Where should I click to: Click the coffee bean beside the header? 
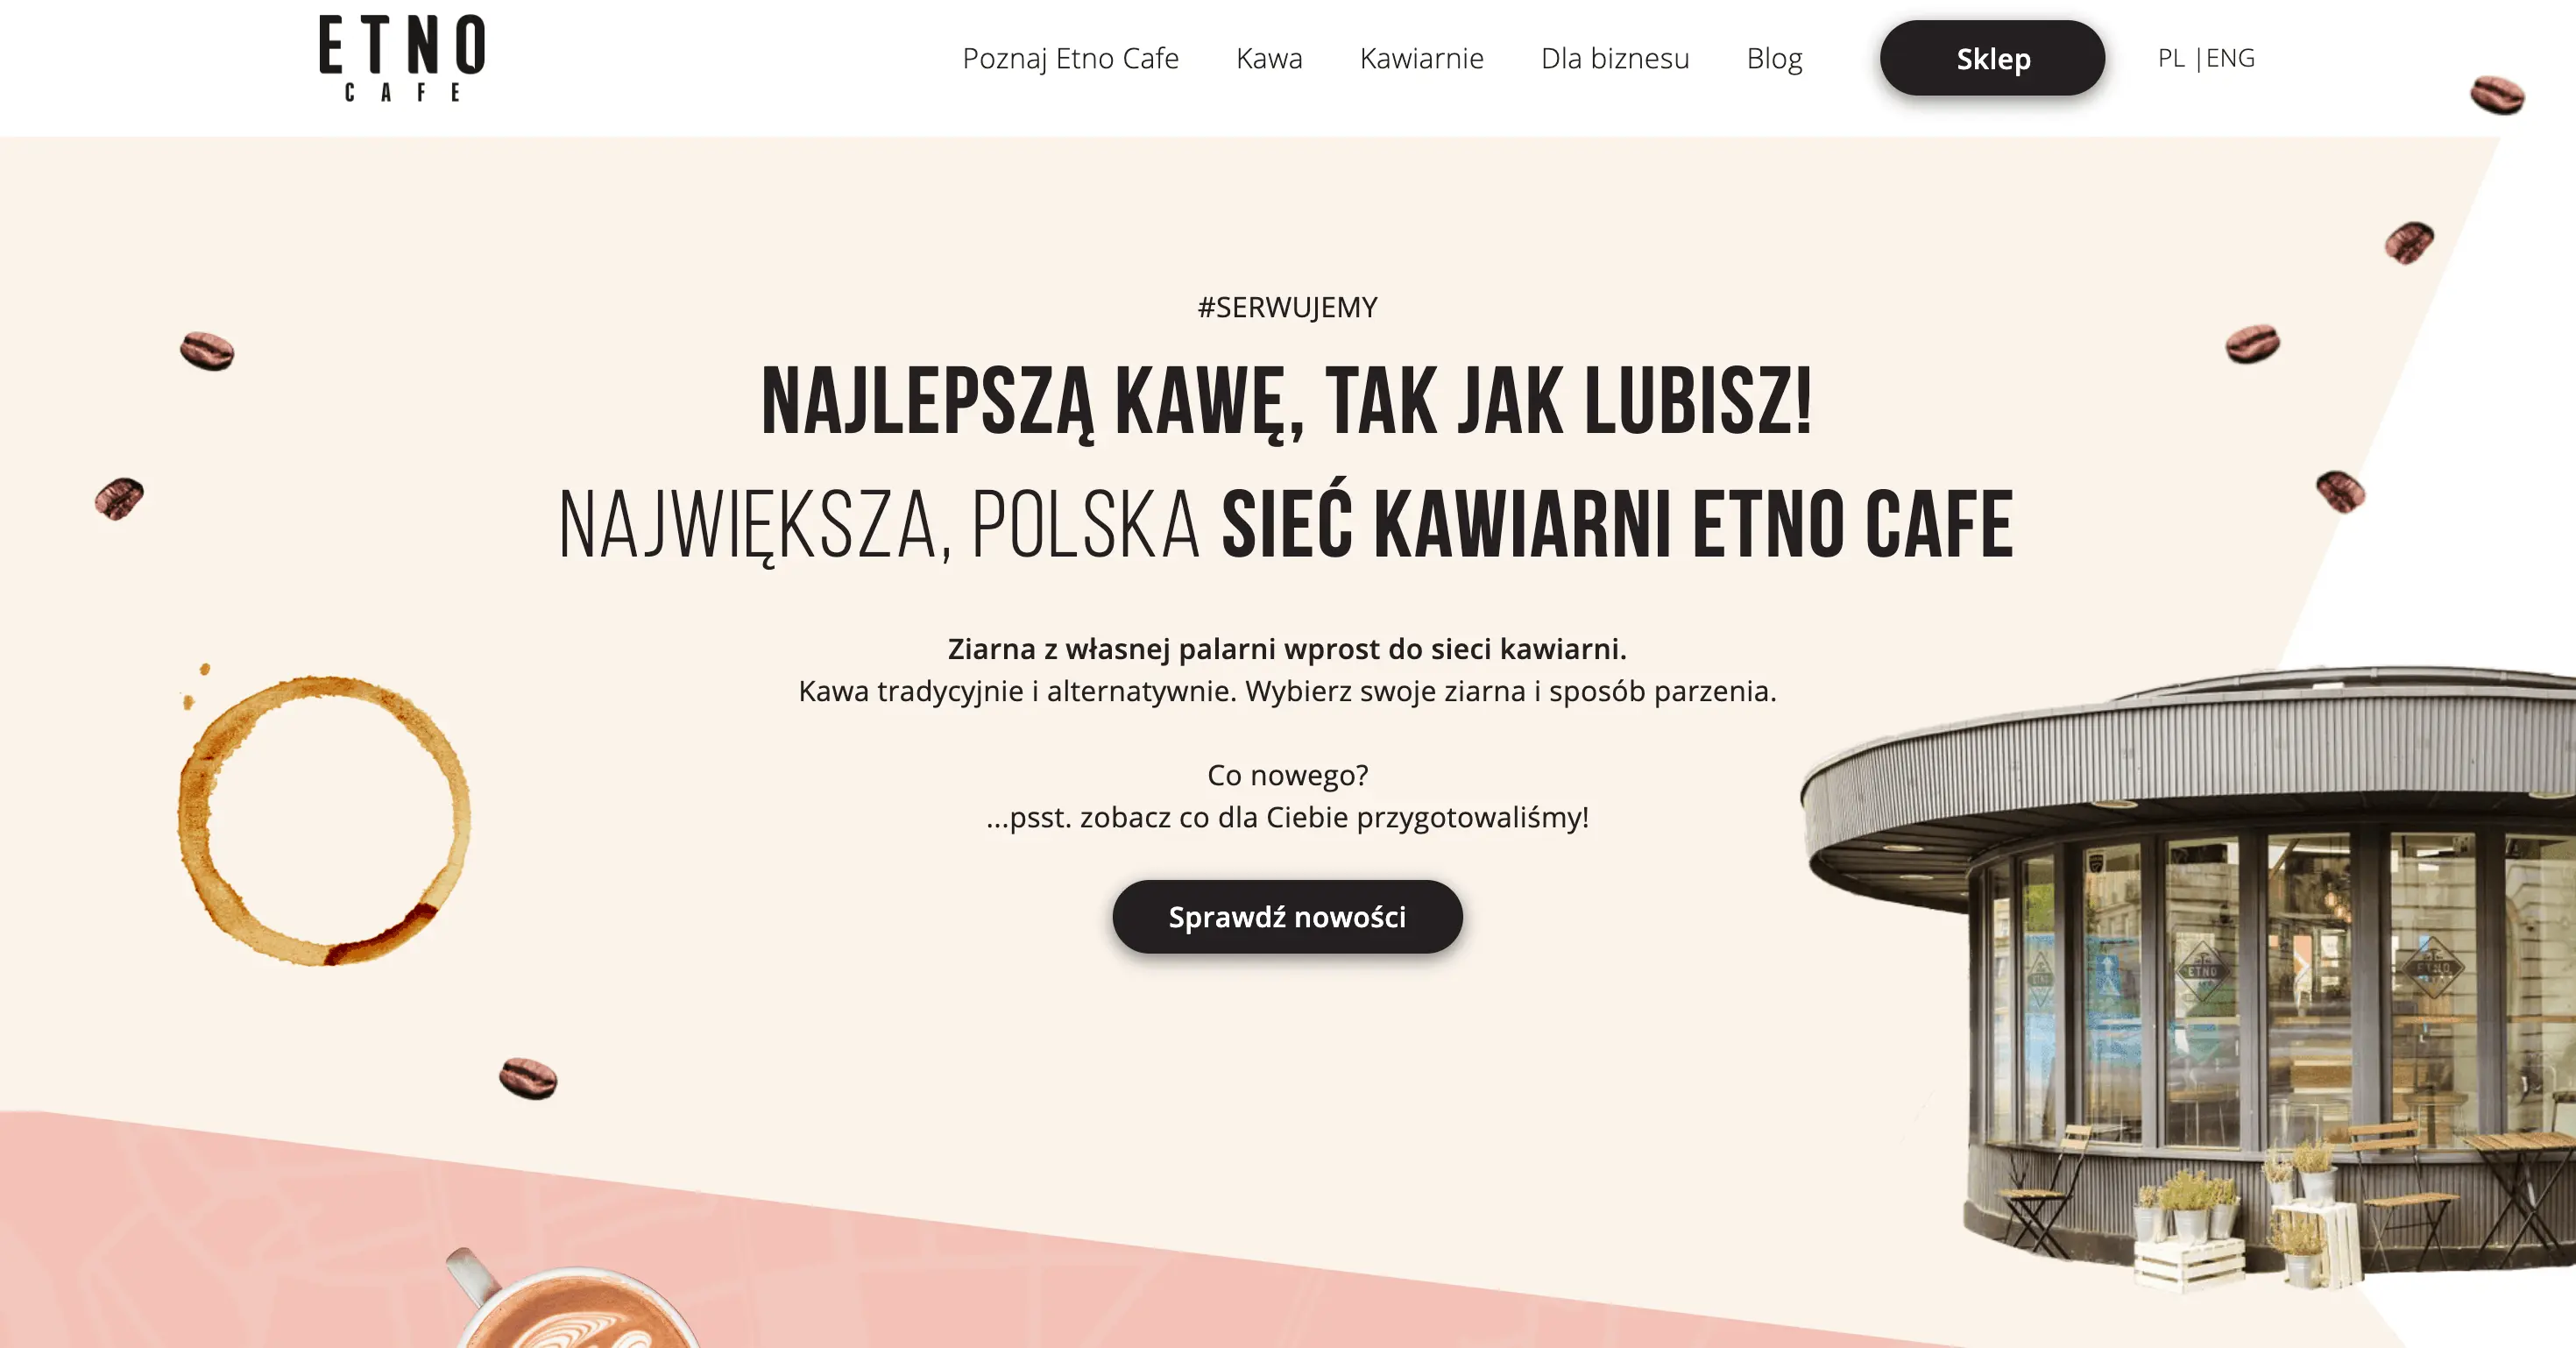tap(2497, 95)
